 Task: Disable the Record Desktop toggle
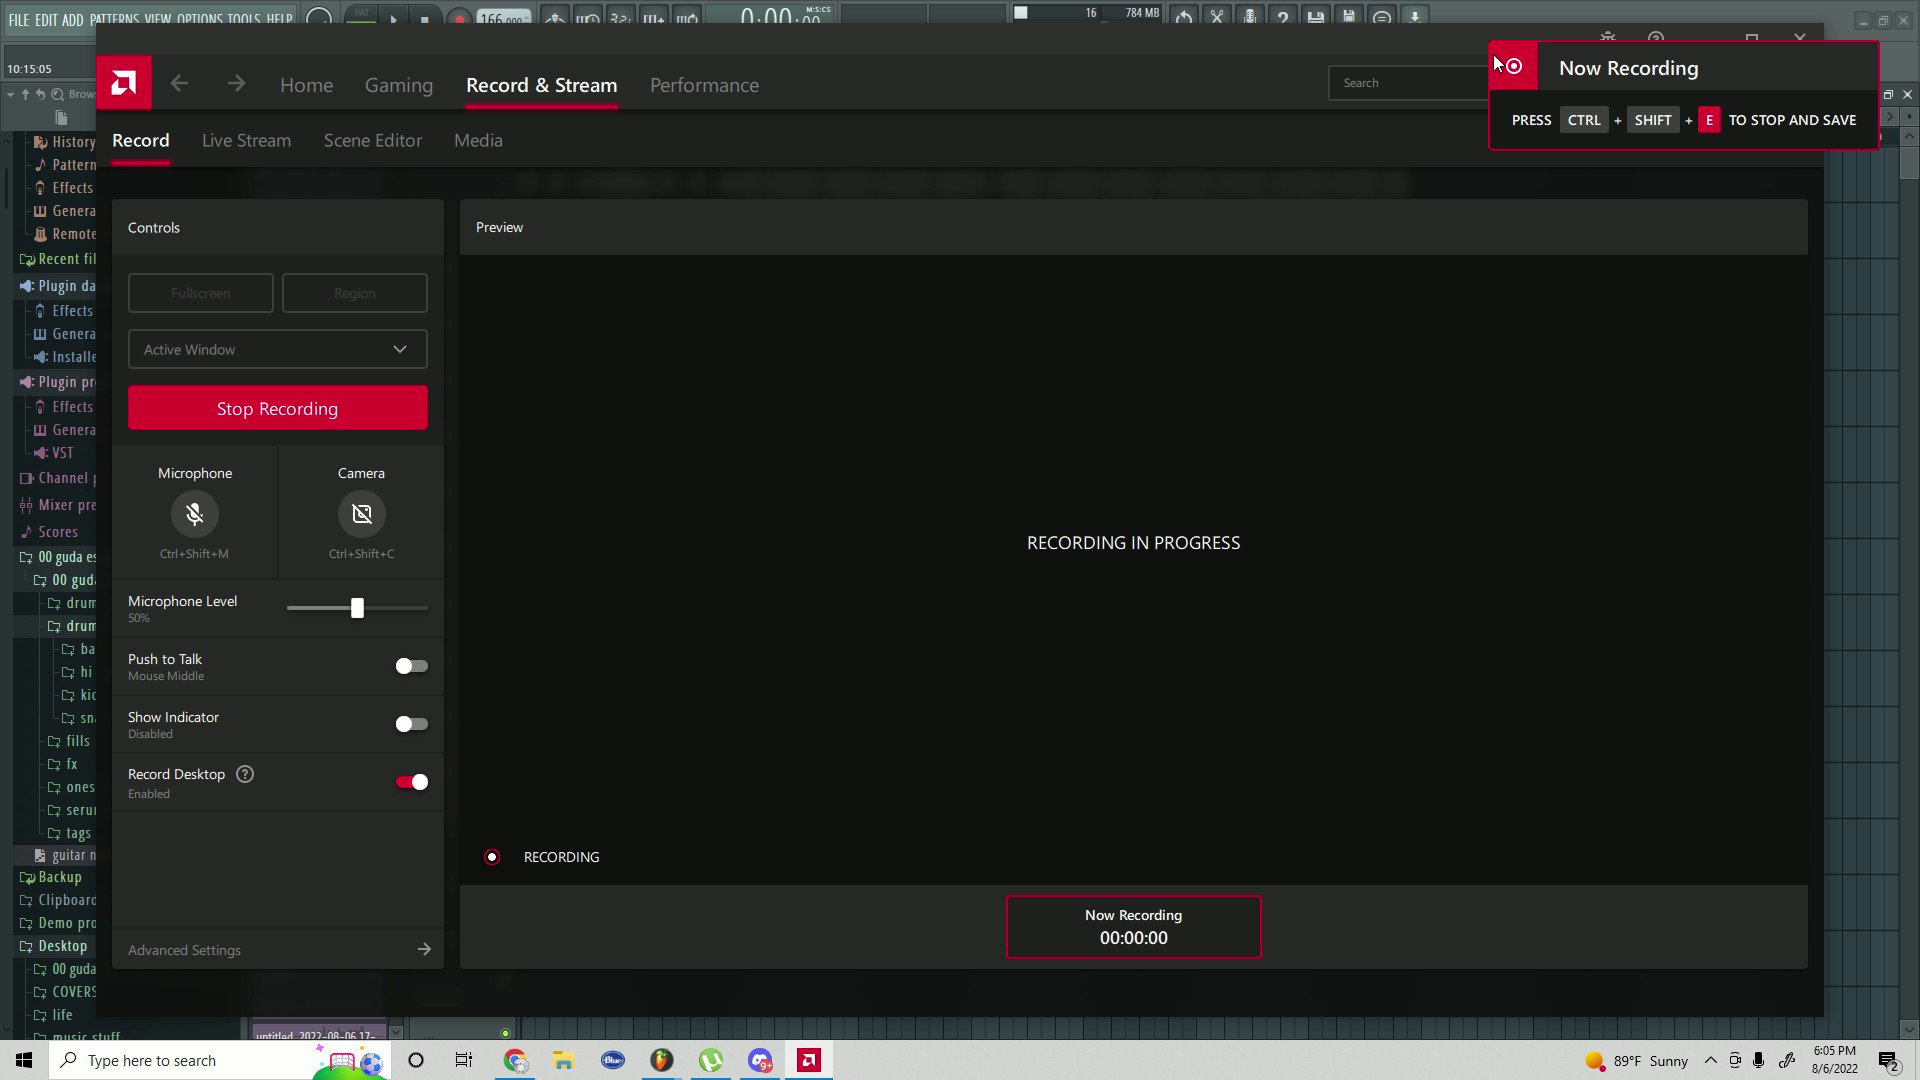tap(411, 782)
